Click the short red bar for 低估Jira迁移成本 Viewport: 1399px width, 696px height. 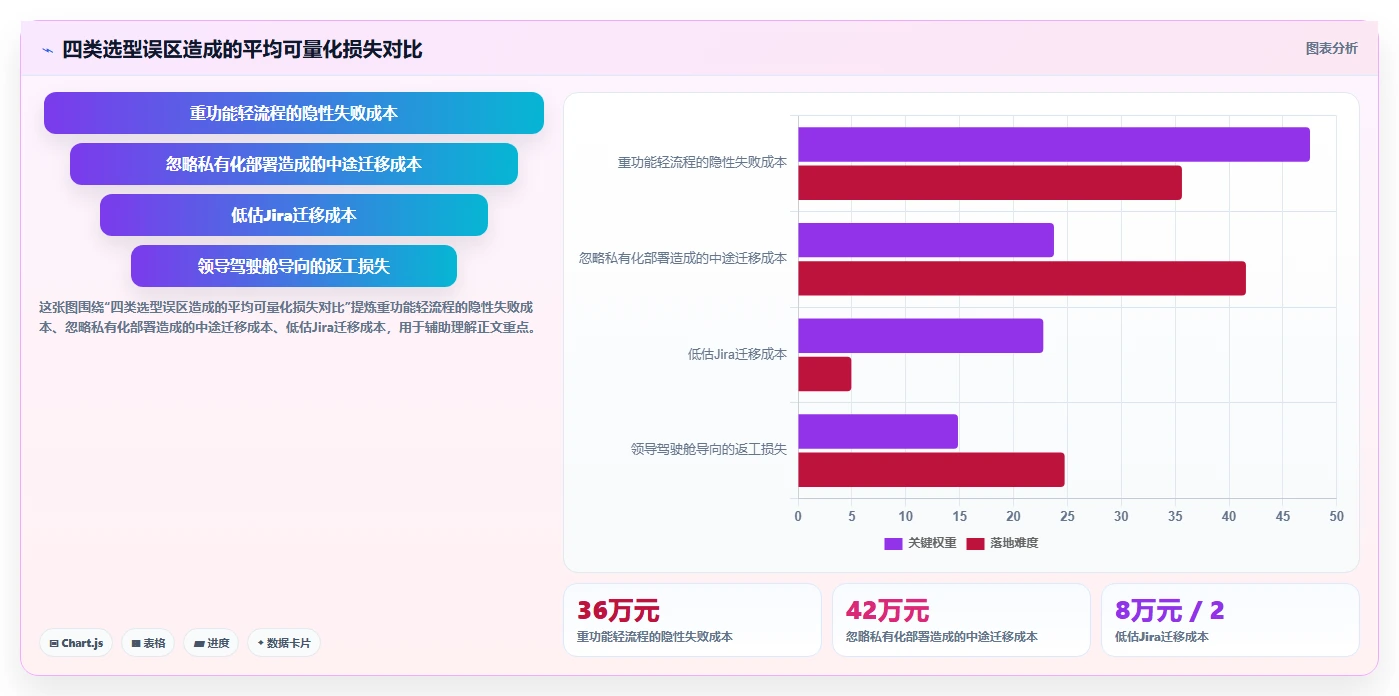(824, 374)
